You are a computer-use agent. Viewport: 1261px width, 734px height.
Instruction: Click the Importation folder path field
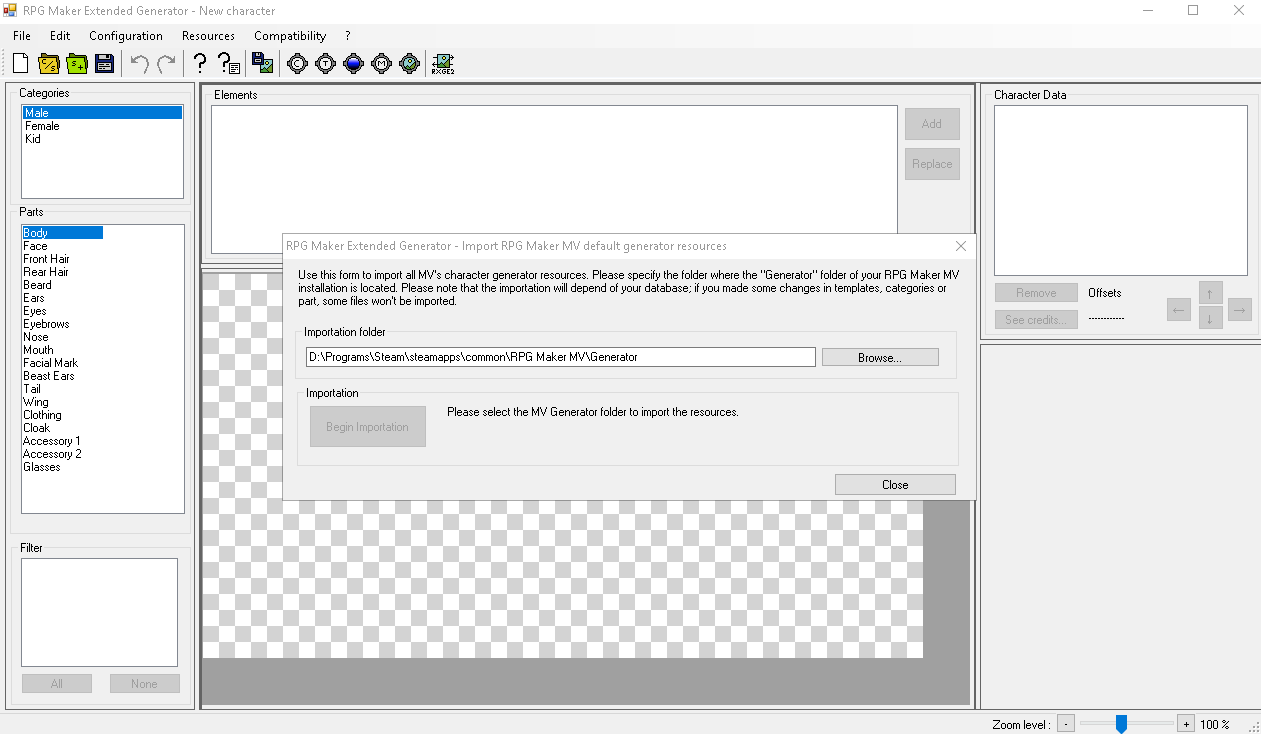(x=561, y=357)
